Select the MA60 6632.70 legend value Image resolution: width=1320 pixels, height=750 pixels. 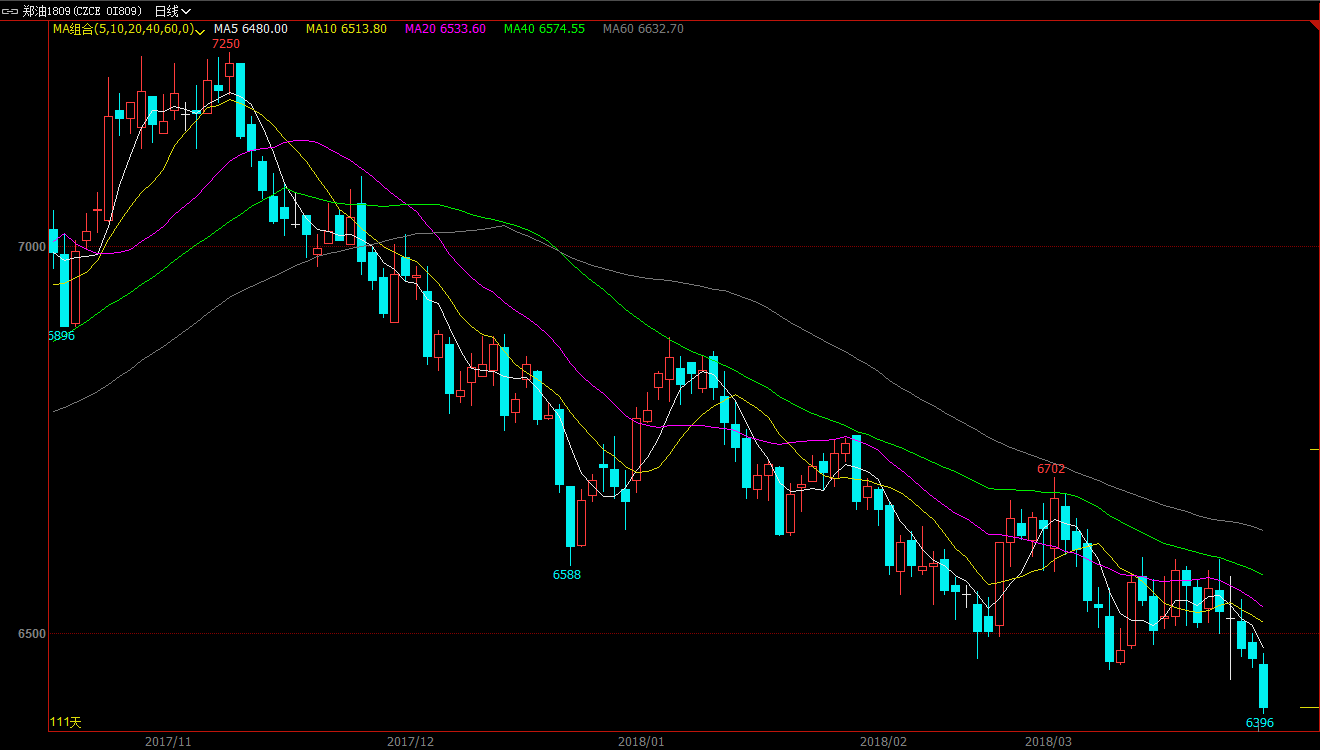[643, 29]
